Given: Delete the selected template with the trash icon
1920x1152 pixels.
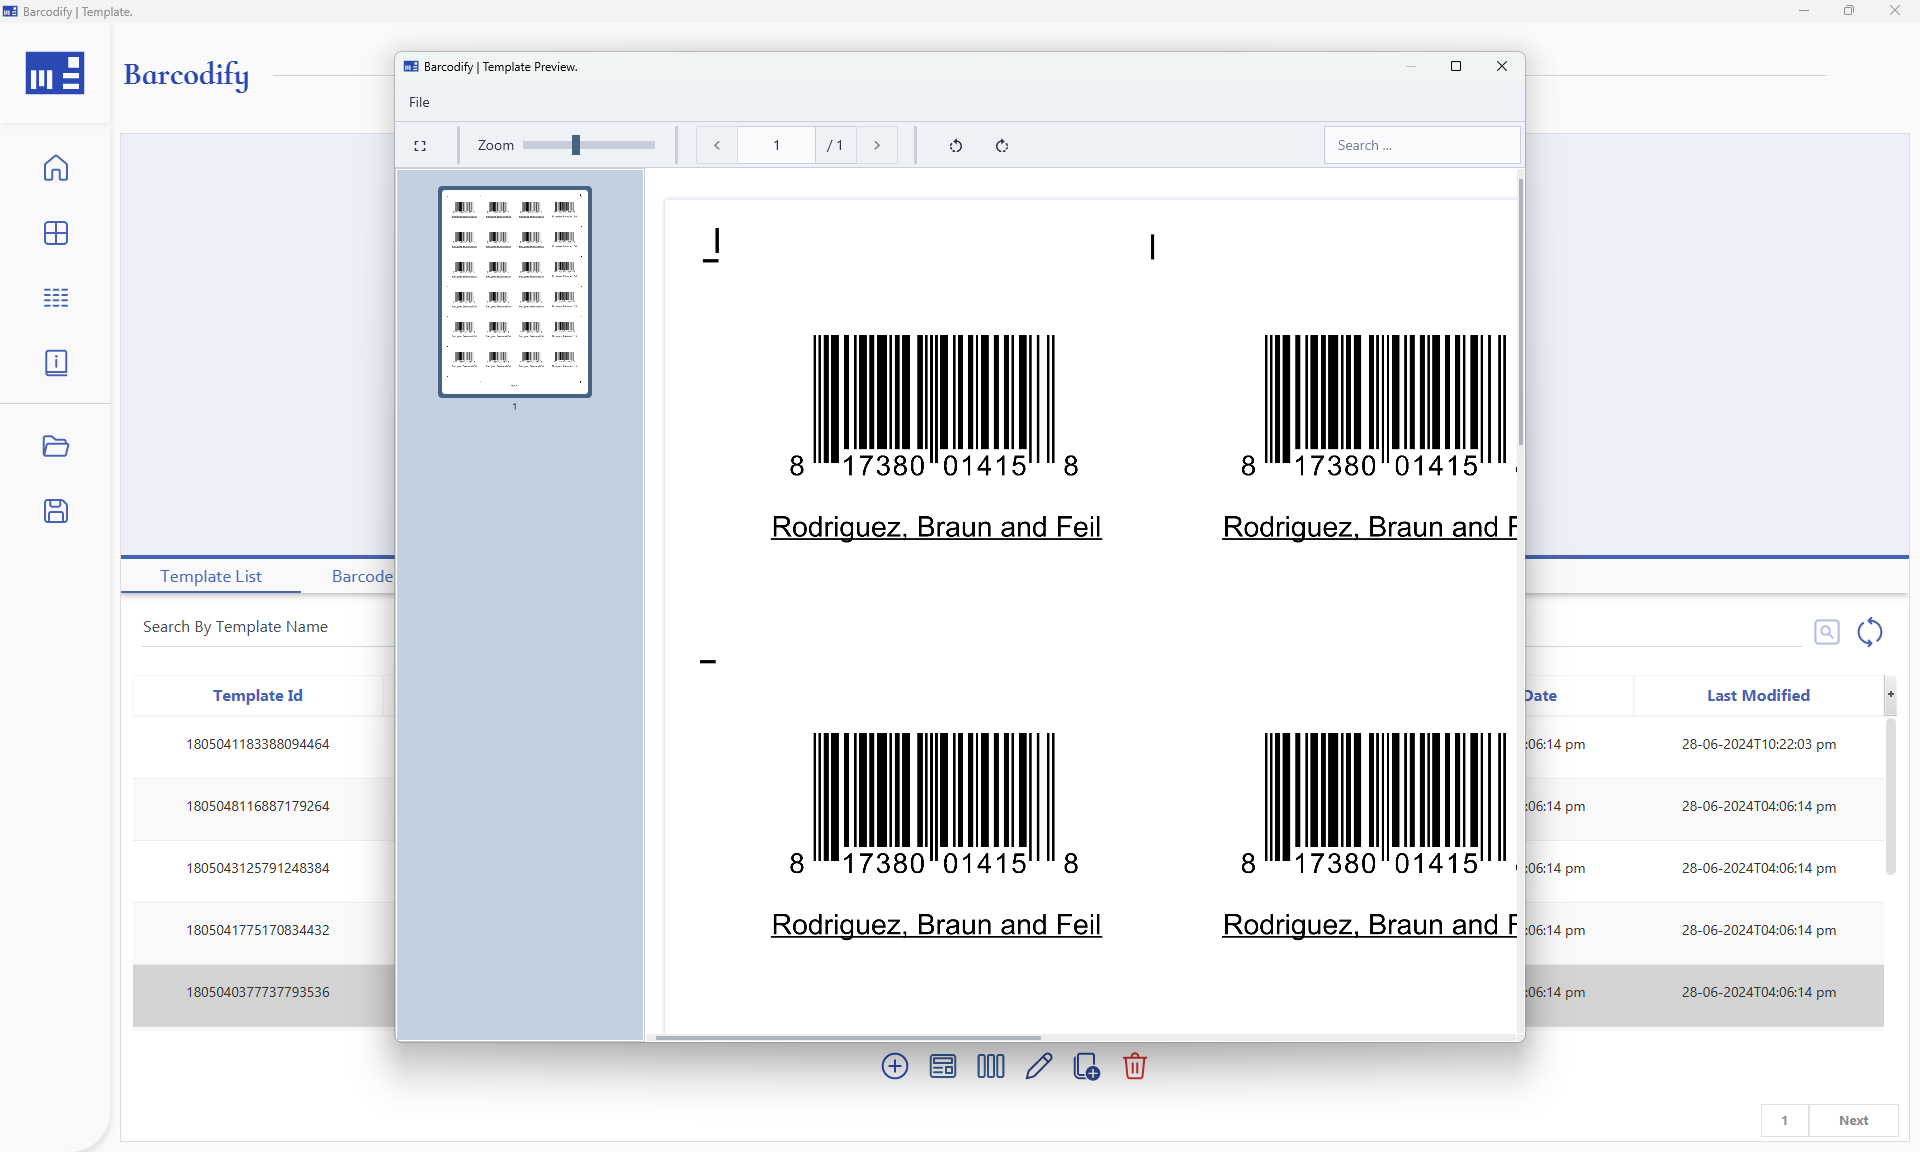Looking at the screenshot, I should point(1133,1066).
